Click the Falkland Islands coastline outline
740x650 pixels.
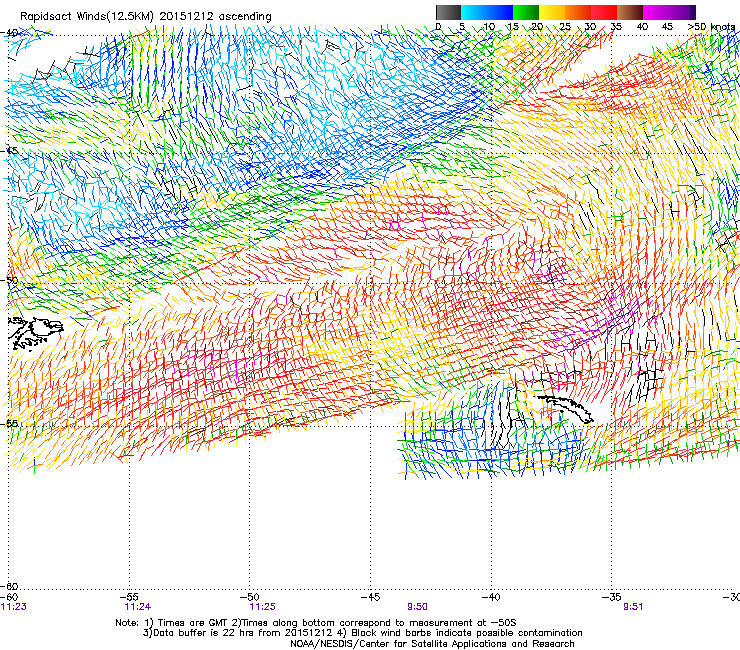[35, 333]
